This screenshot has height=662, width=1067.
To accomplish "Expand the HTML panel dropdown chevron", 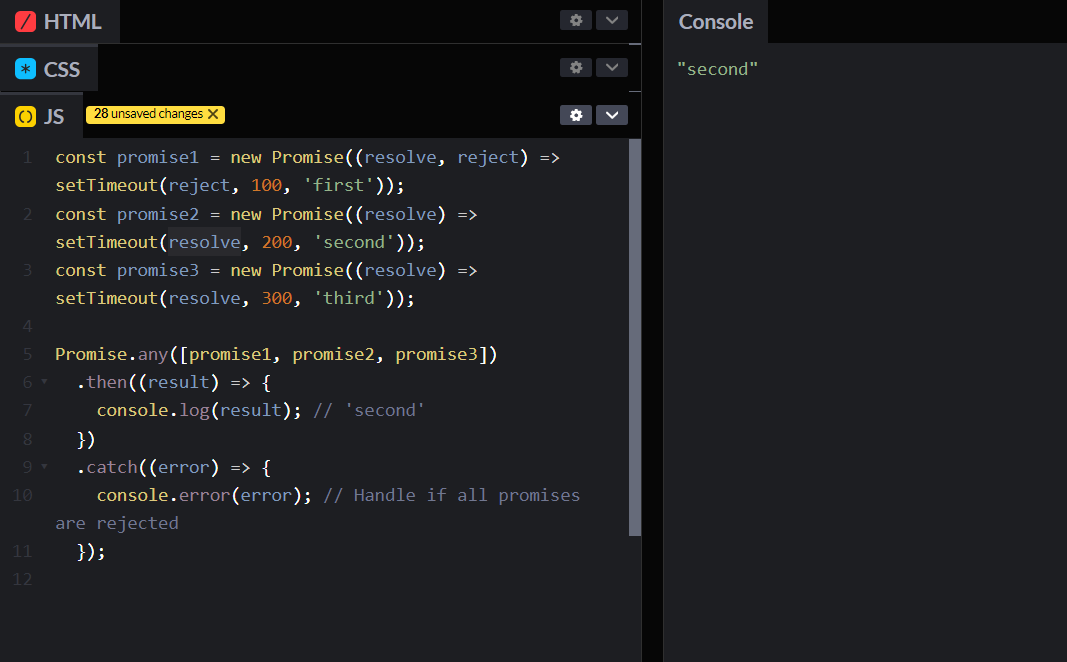I will [x=612, y=20].
